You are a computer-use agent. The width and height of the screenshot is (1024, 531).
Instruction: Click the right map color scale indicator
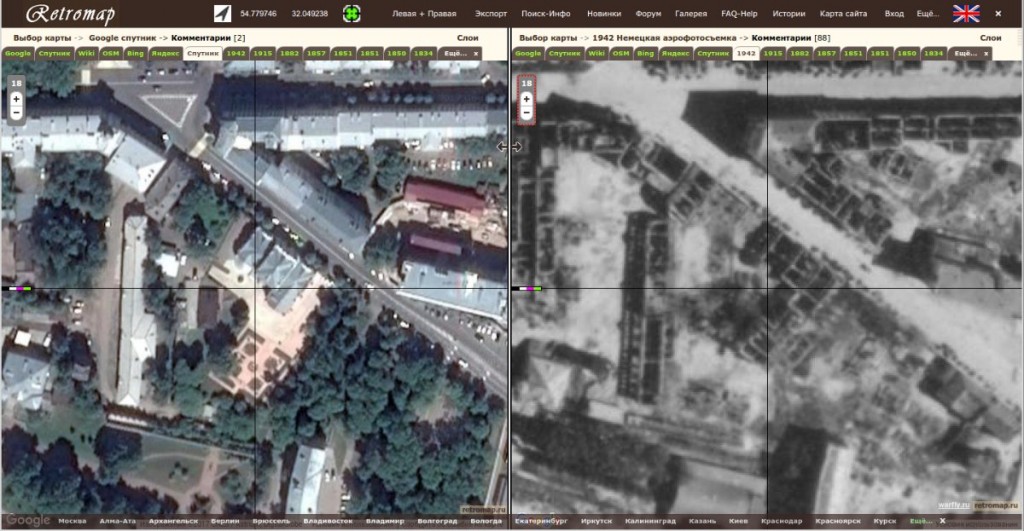[x=526, y=288]
